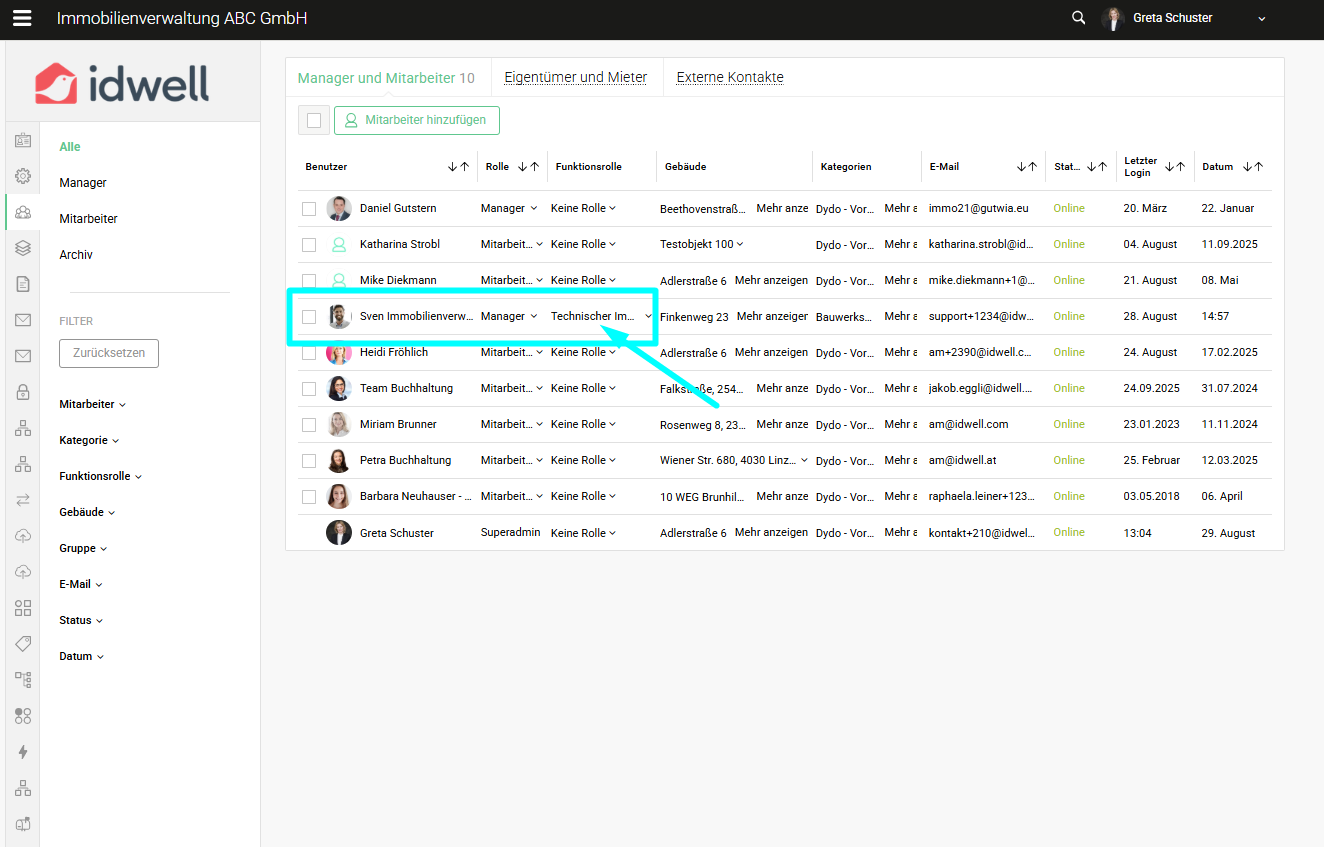Open the hamburger menu in top bar
This screenshot has width=1324, height=847.
22,18
